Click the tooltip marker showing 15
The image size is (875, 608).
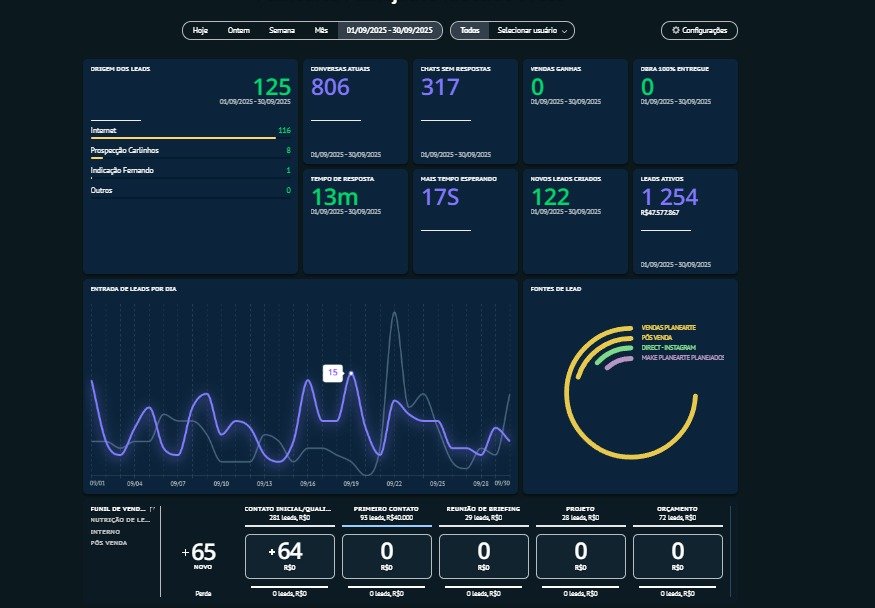332,372
